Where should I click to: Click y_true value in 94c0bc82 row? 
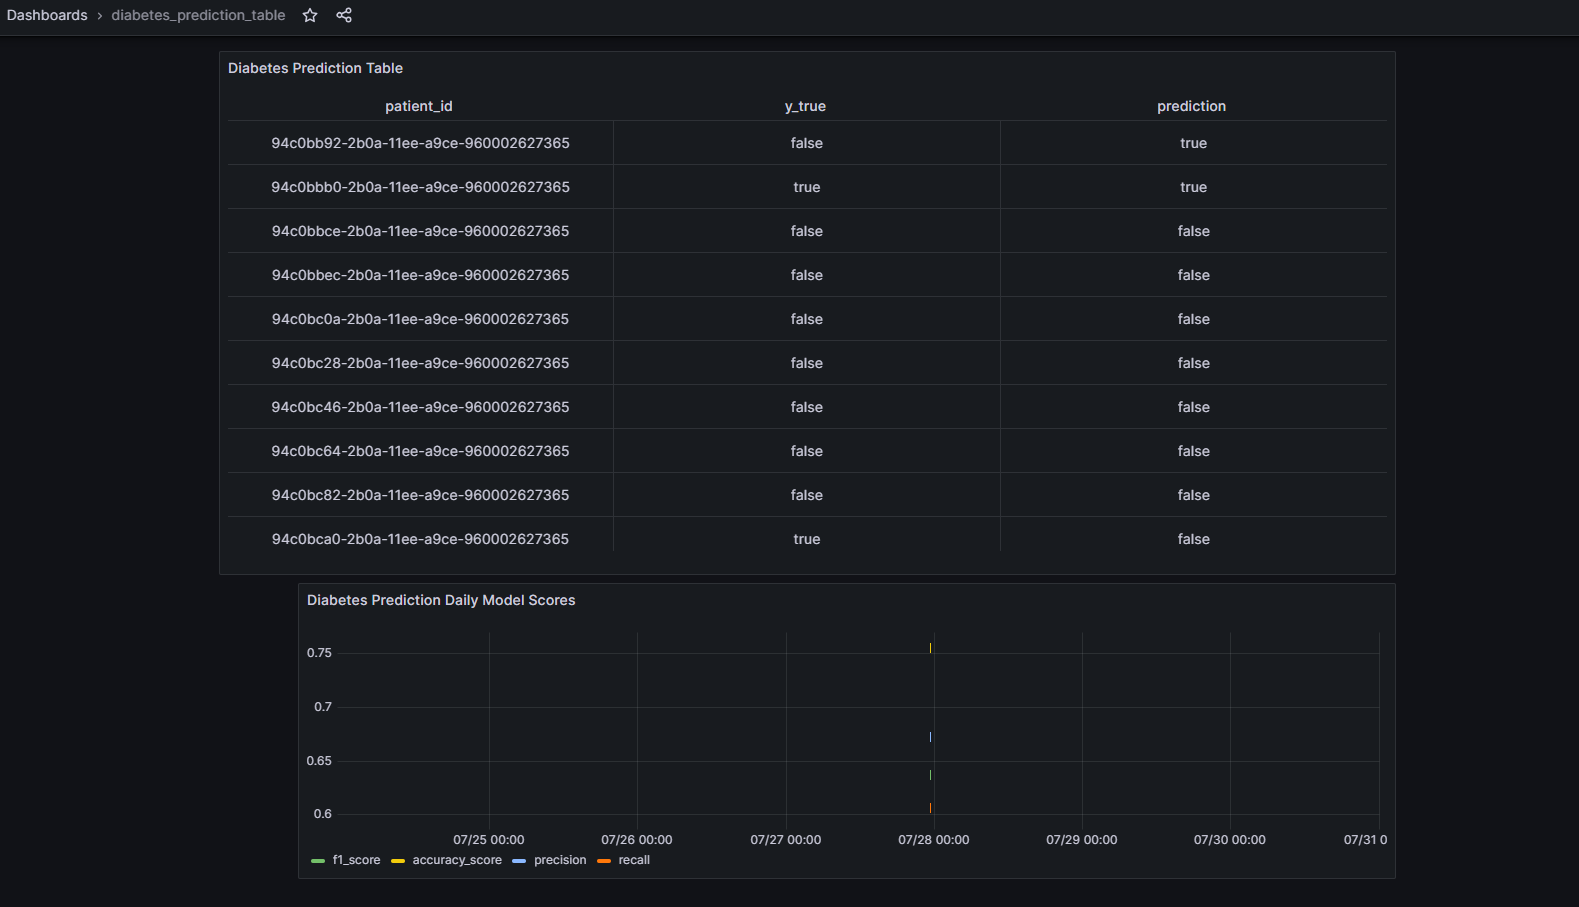(807, 495)
